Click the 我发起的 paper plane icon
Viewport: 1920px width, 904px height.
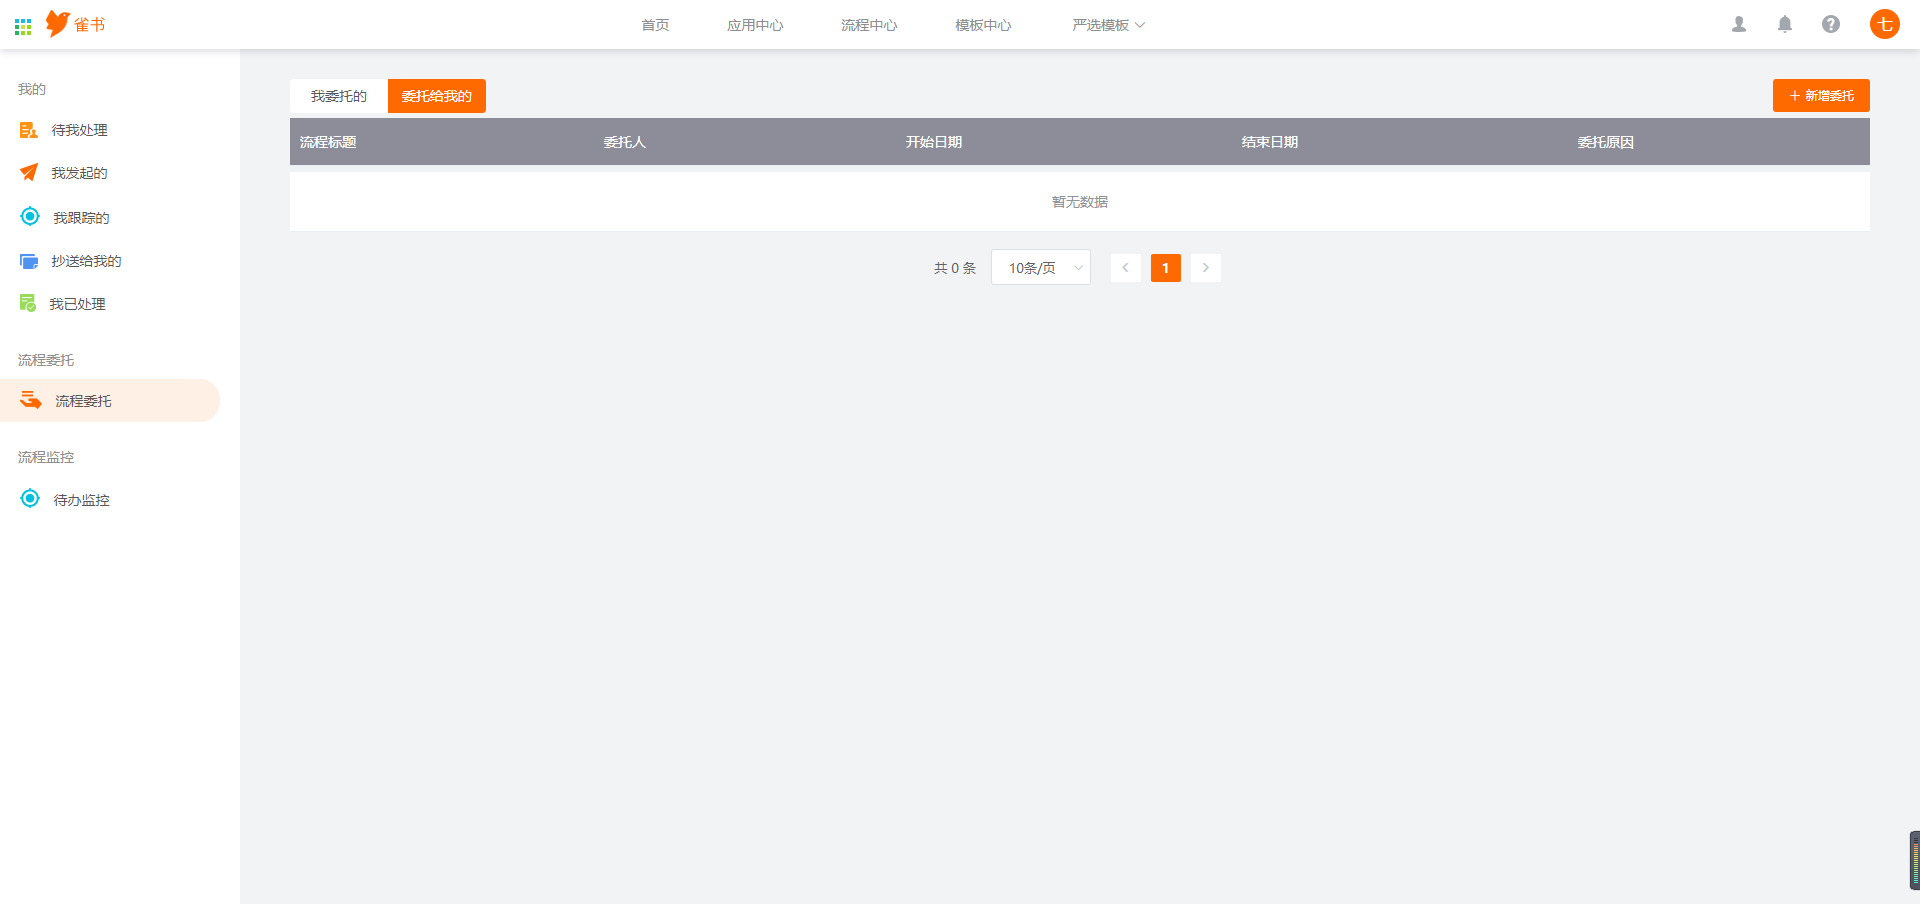(x=29, y=173)
